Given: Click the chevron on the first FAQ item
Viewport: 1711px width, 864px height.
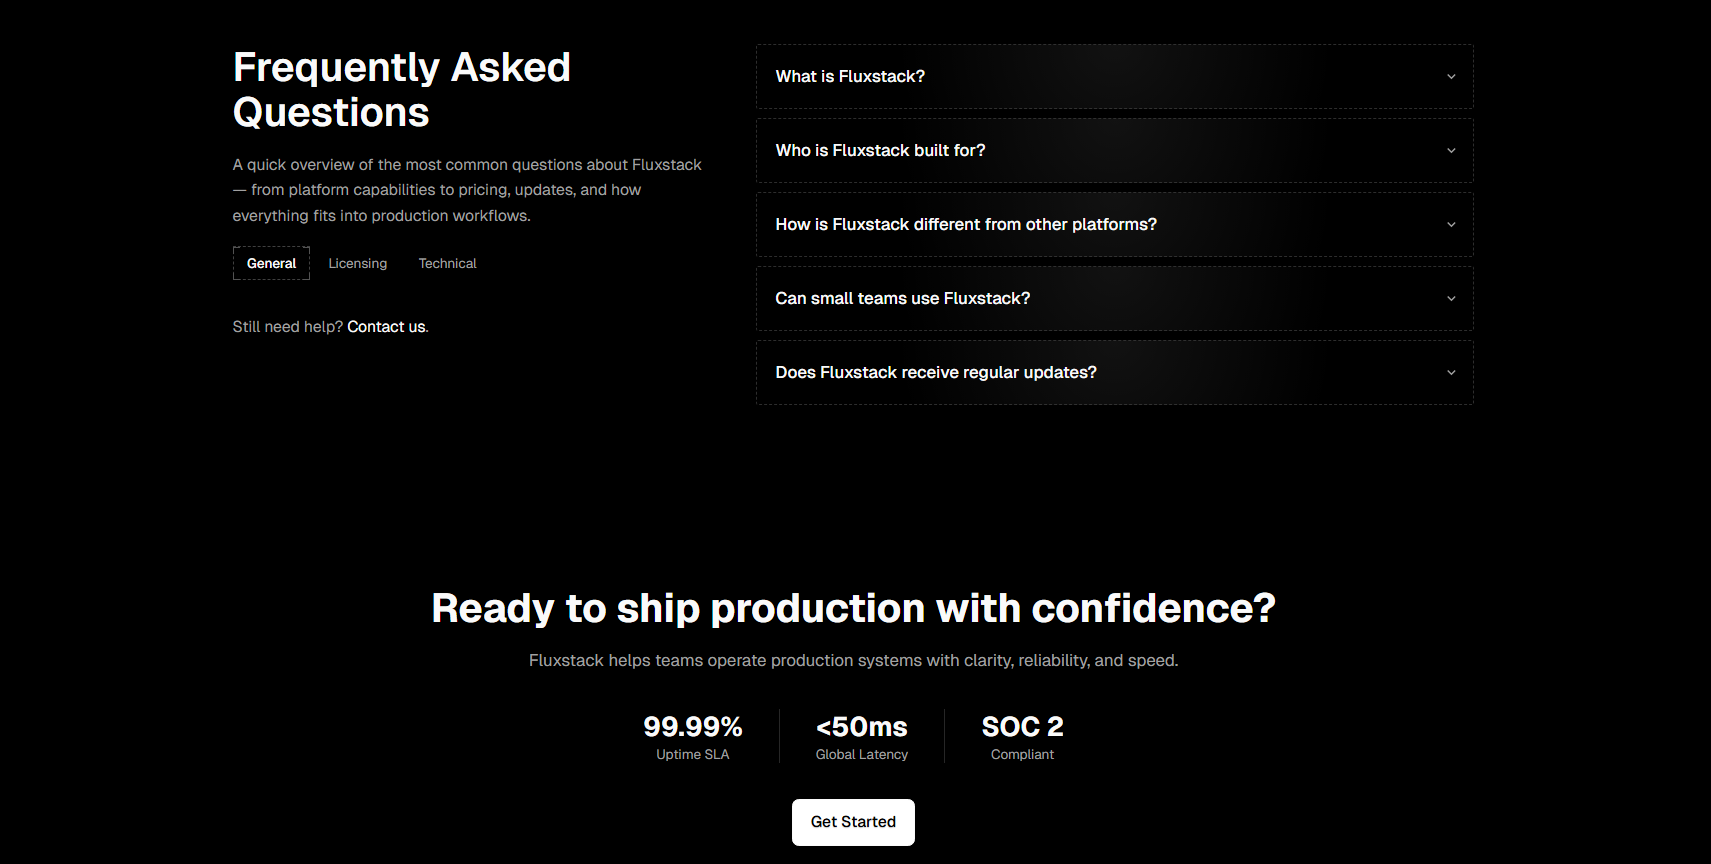Looking at the screenshot, I should pos(1451,76).
